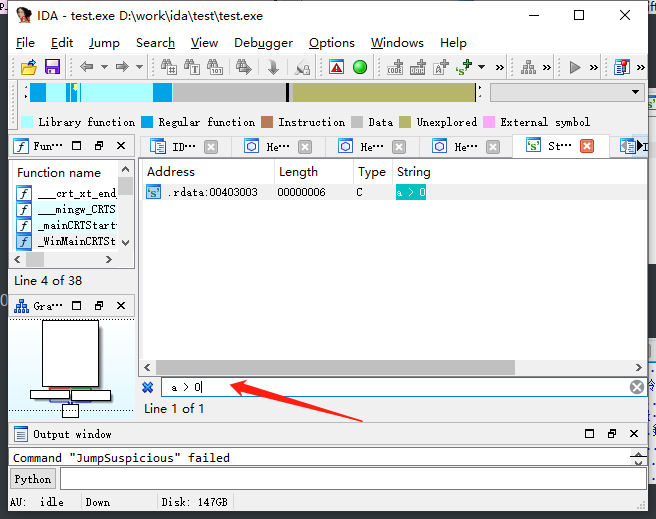Viewport: 656px width, 519px height.
Task: Click the add DATA icon
Action: (418, 67)
